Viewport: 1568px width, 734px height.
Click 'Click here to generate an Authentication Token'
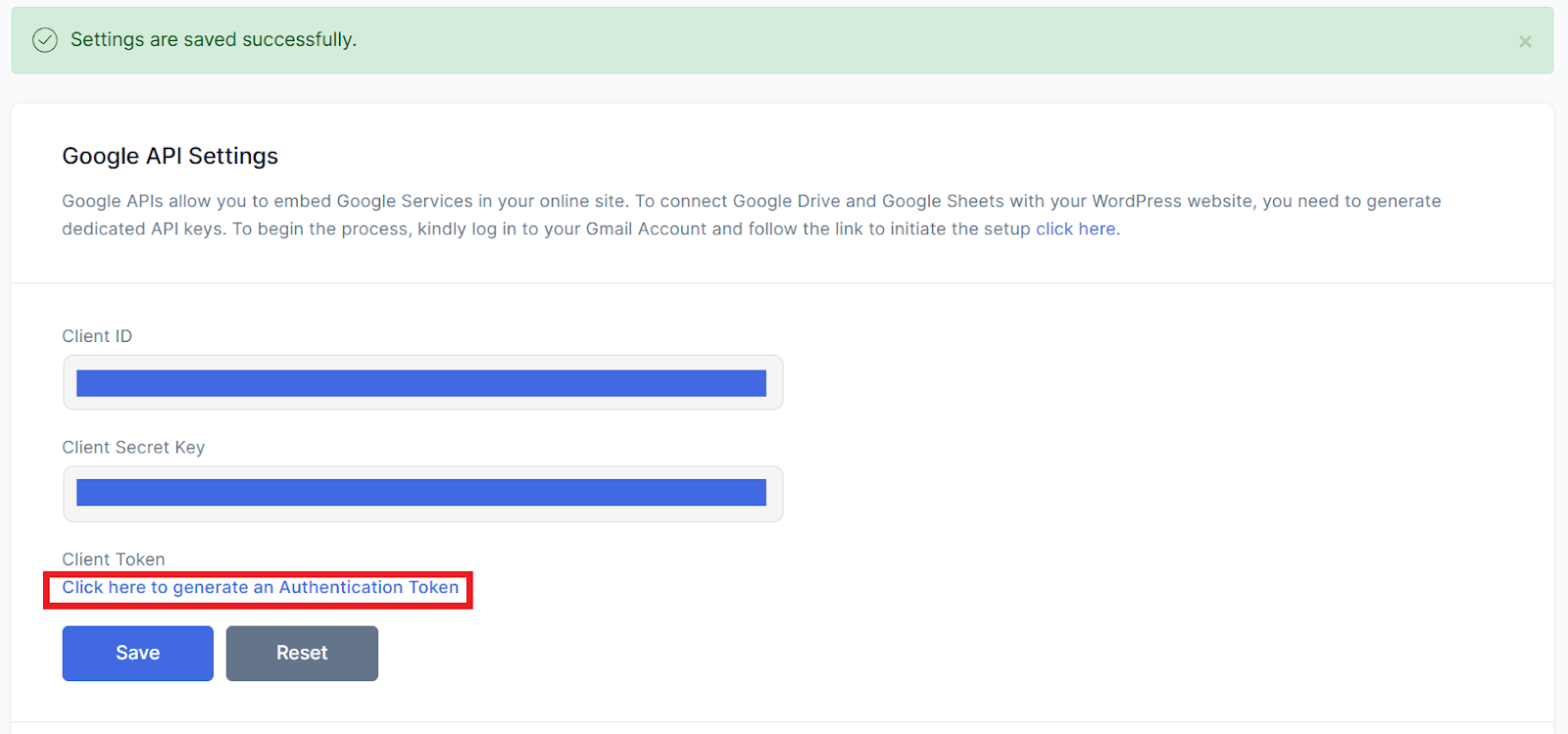coord(258,588)
